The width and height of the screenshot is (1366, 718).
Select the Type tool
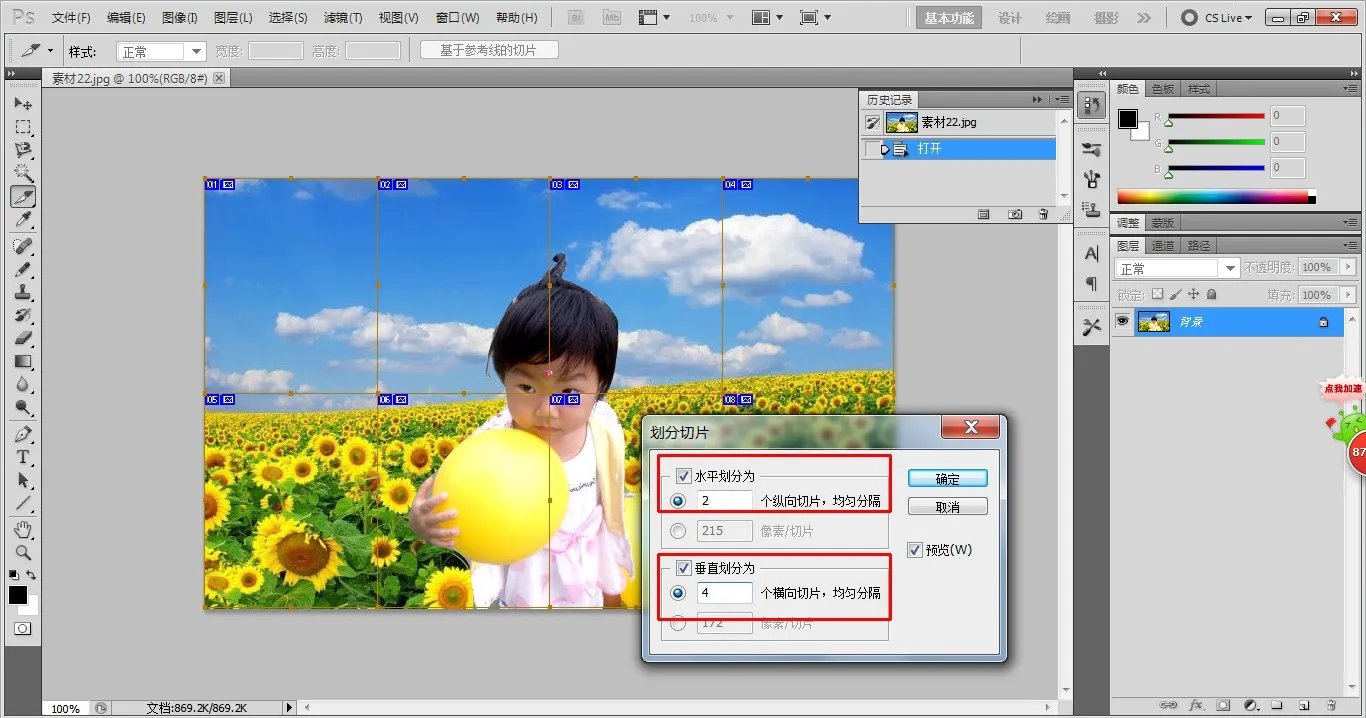tap(23, 457)
